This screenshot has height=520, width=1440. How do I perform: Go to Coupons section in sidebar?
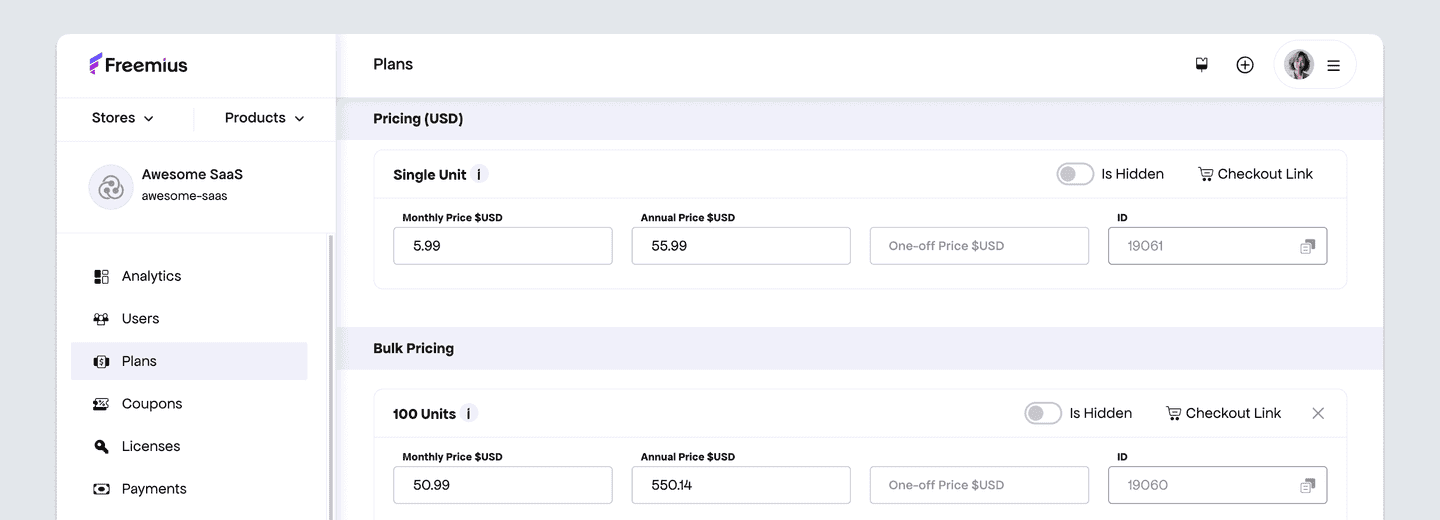tap(151, 404)
